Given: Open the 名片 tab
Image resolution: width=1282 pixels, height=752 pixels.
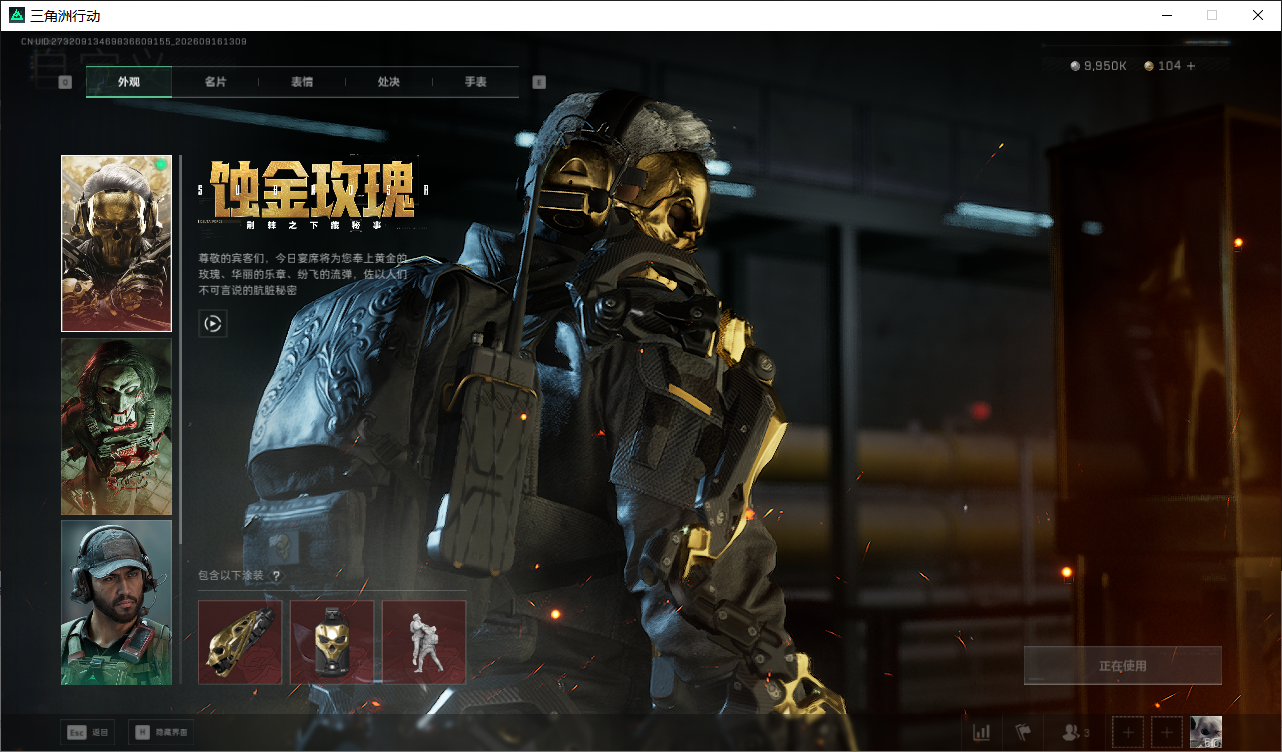Looking at the screenshot, I should pos(215,82).
